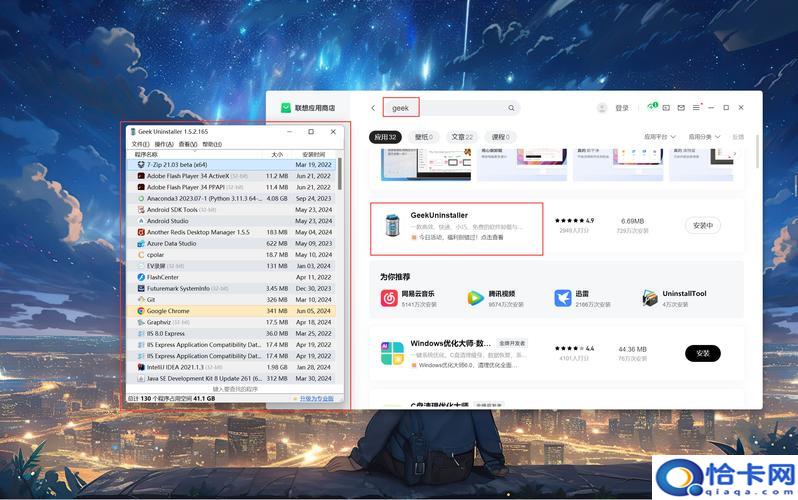798x500 pixels.
Task: Click the NetEase Cloud Music icon
Action: (389, 298)
